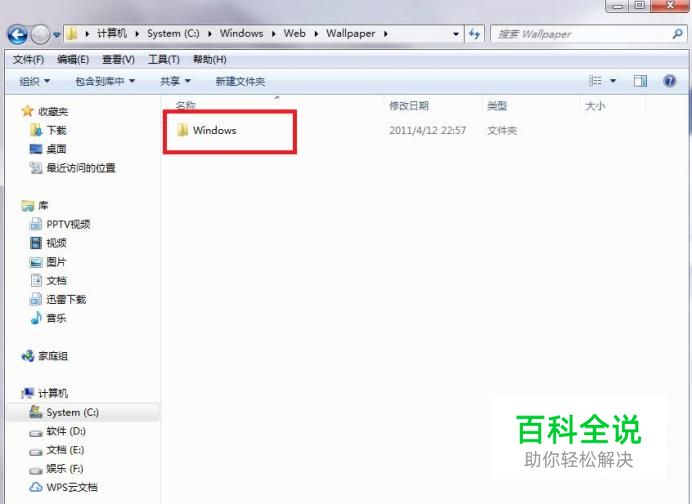This screenshot has height=504, width=692.
Task: Click the folder icon in address bar
Action: click(x=71, y=34)
